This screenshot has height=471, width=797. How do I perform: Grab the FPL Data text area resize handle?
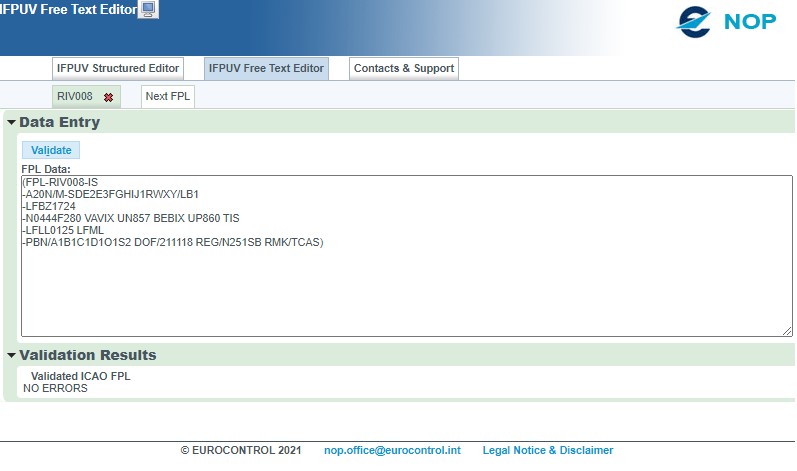[787, 331]
